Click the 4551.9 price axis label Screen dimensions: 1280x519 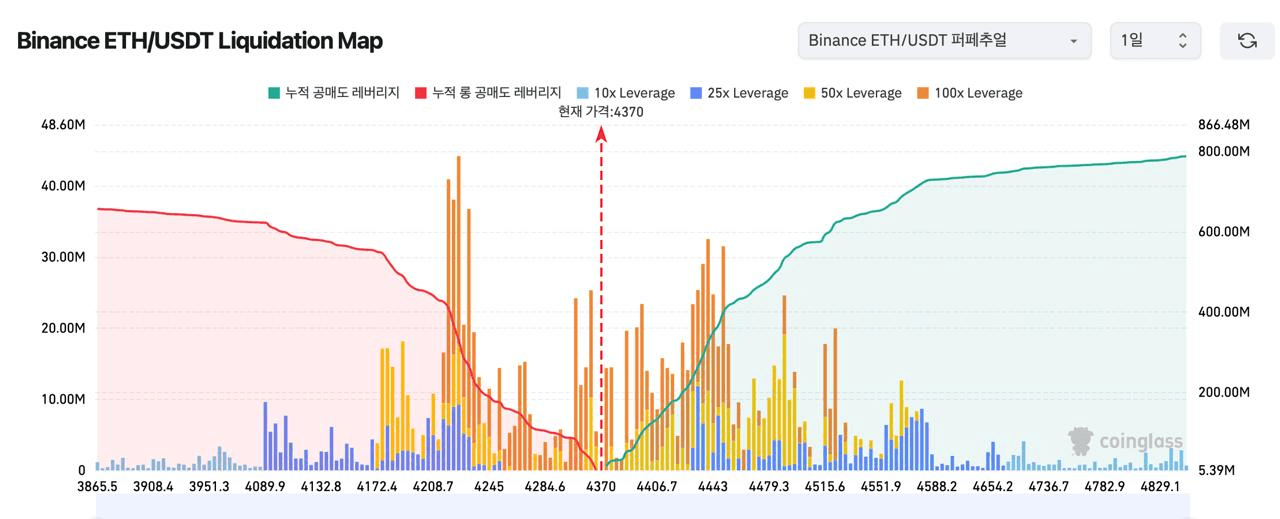click(880, 487)
